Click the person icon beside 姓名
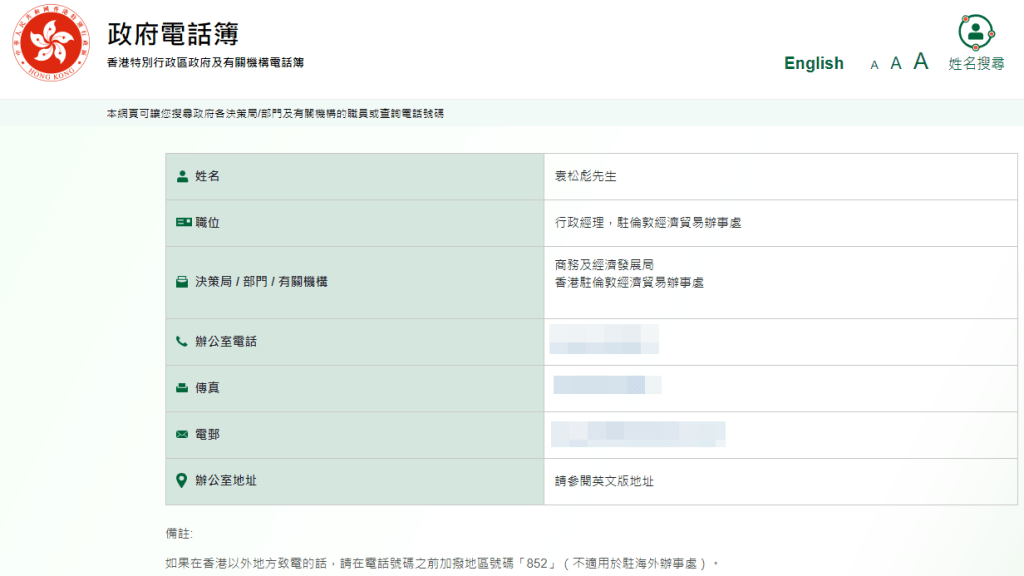 click(182, 176)
